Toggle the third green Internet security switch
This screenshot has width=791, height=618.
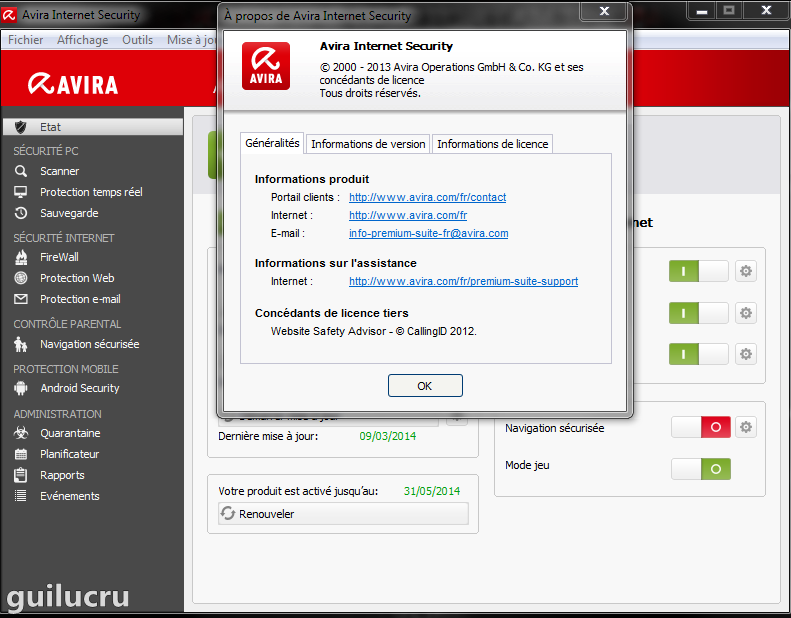pos(699,354)
